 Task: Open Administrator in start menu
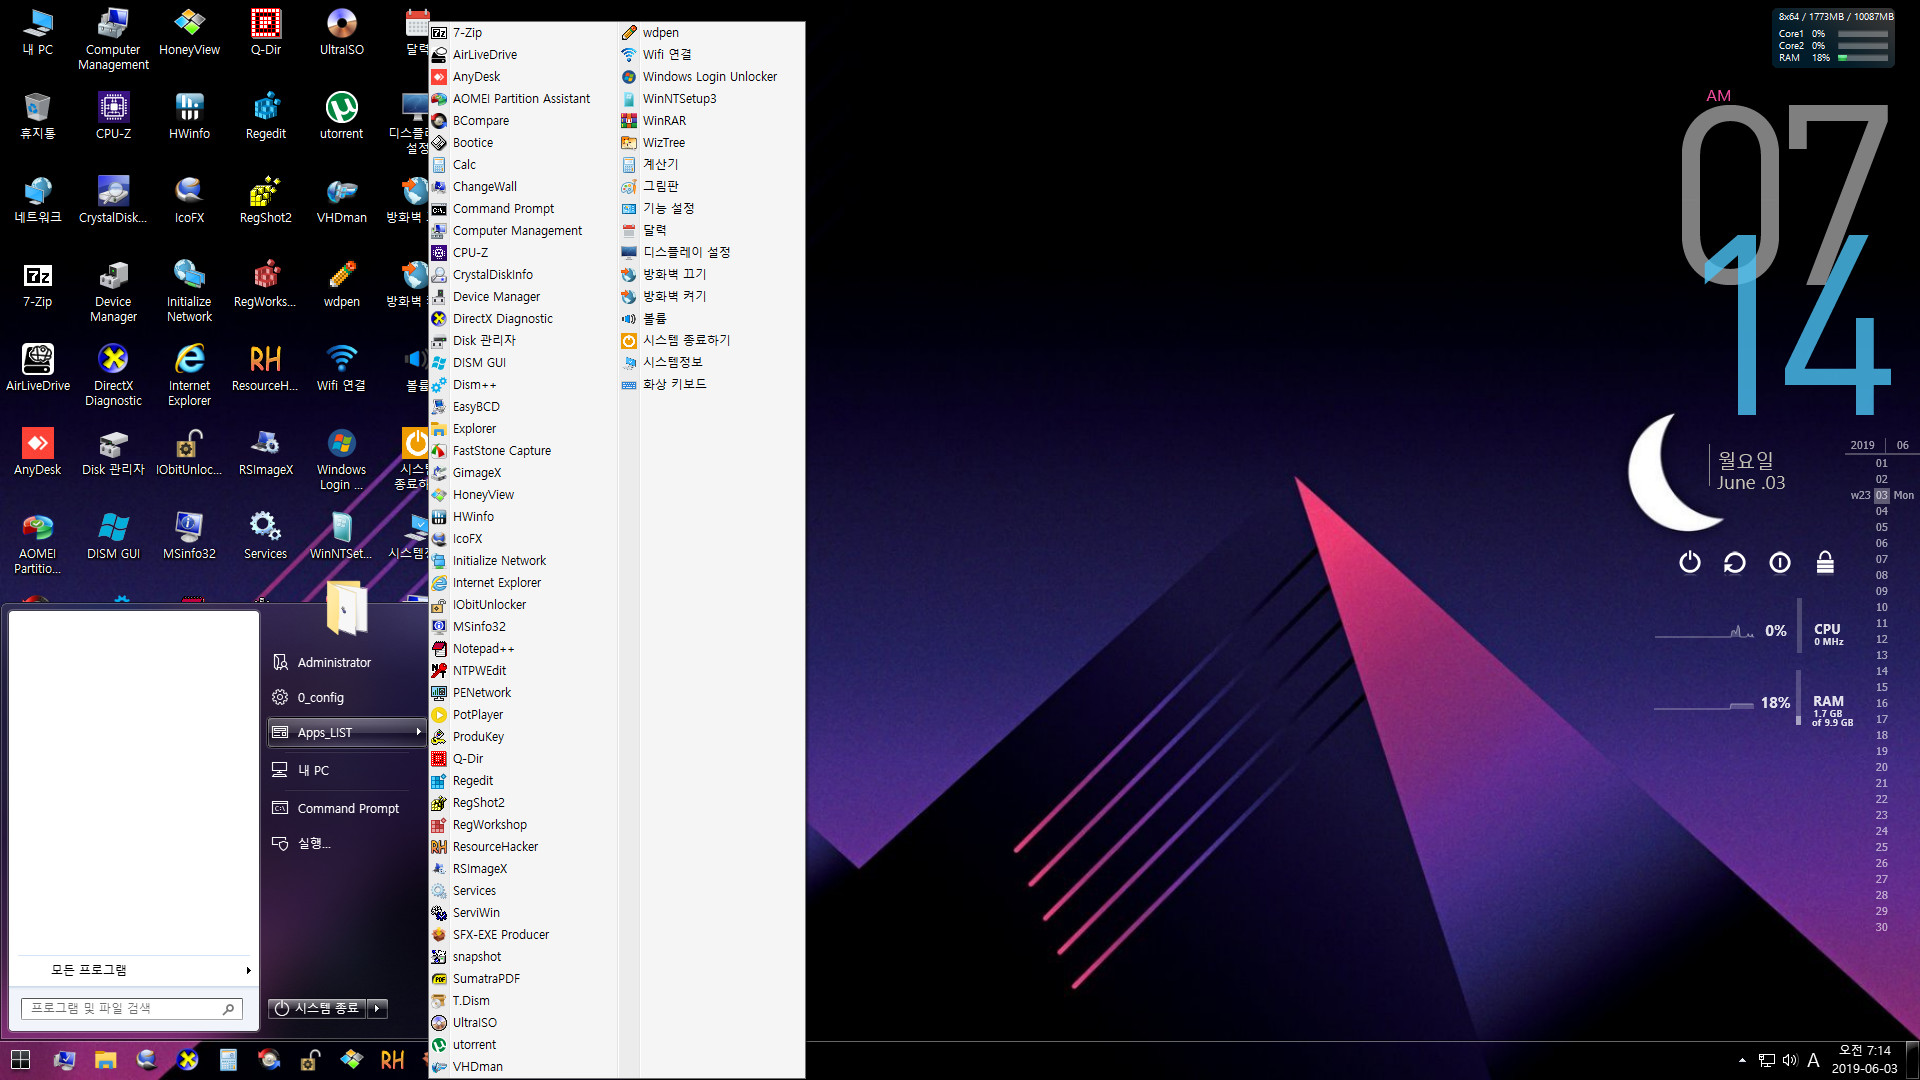pos(347,662)
